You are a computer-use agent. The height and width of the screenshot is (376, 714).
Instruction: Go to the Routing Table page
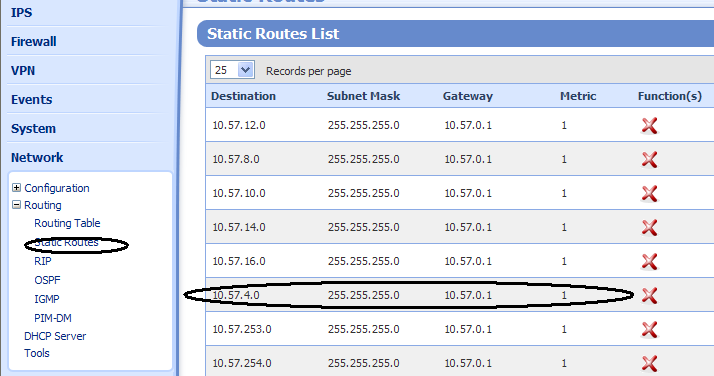pyautogui.click(x=67, y=223)
